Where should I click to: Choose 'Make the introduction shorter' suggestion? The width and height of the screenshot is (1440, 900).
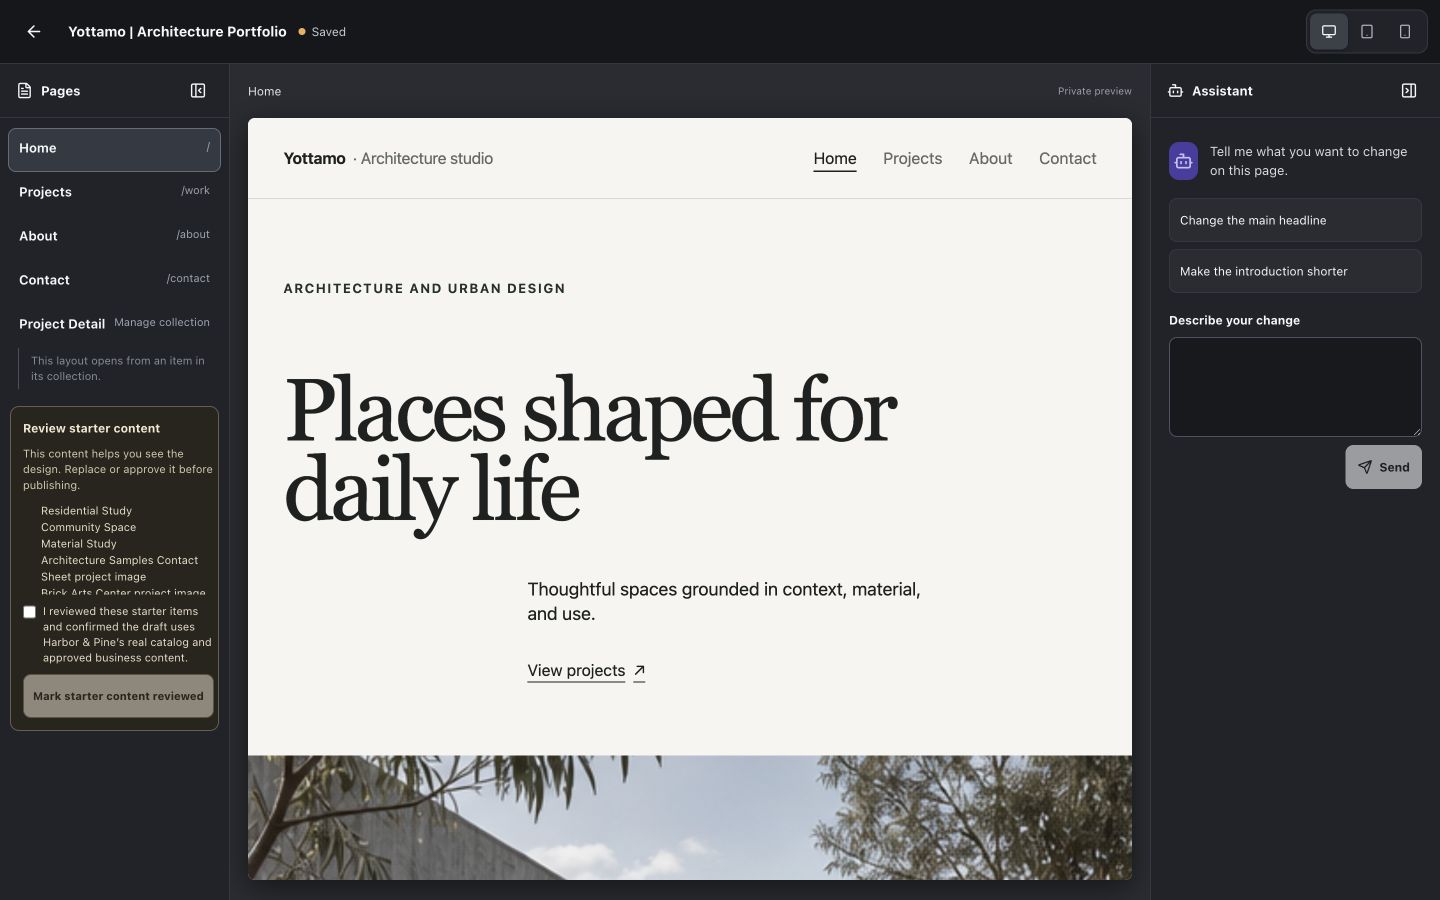[1295, 271]
